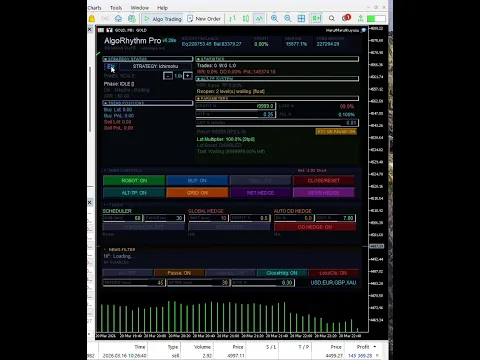
Task: Click the Global Hedge profit field 0.5
Action: click(x=250, y=218)
